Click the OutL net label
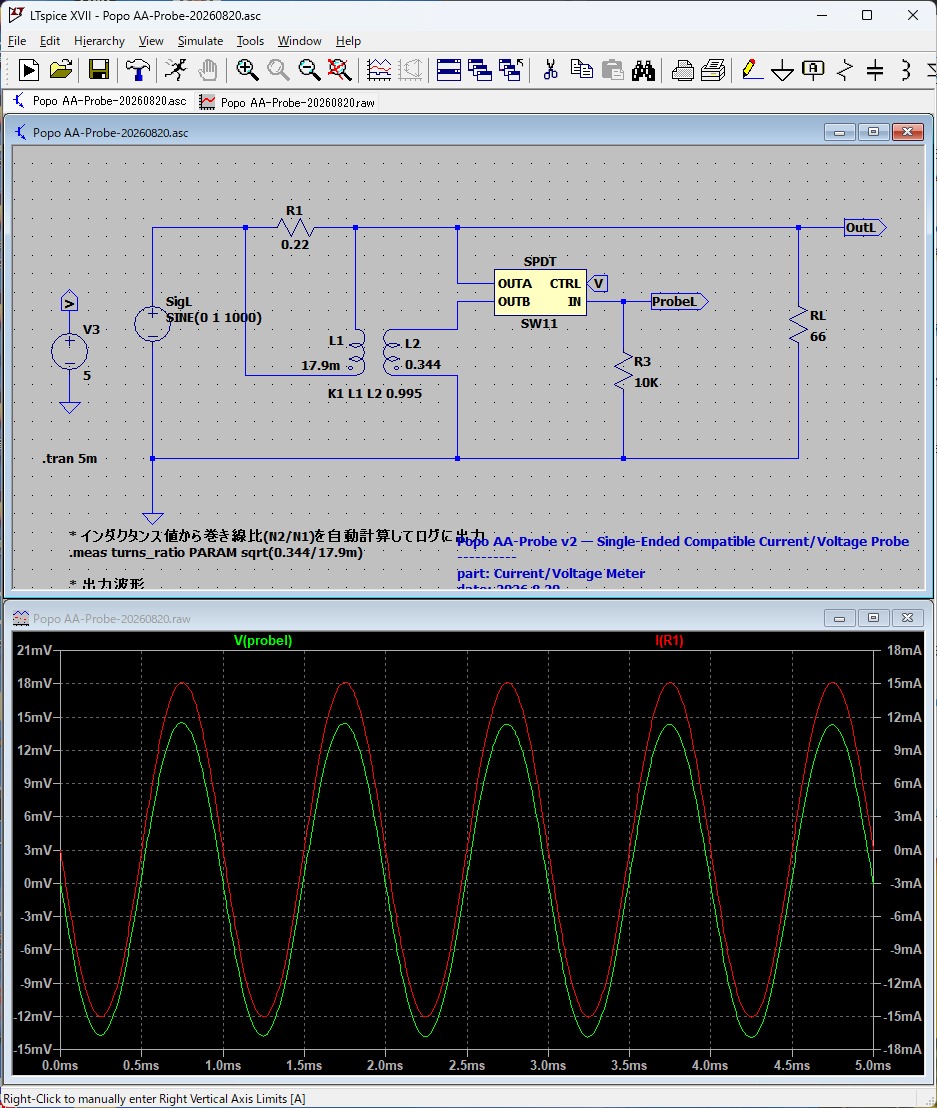This screenshot has width=937, height=1108. [x=865, y=228]
